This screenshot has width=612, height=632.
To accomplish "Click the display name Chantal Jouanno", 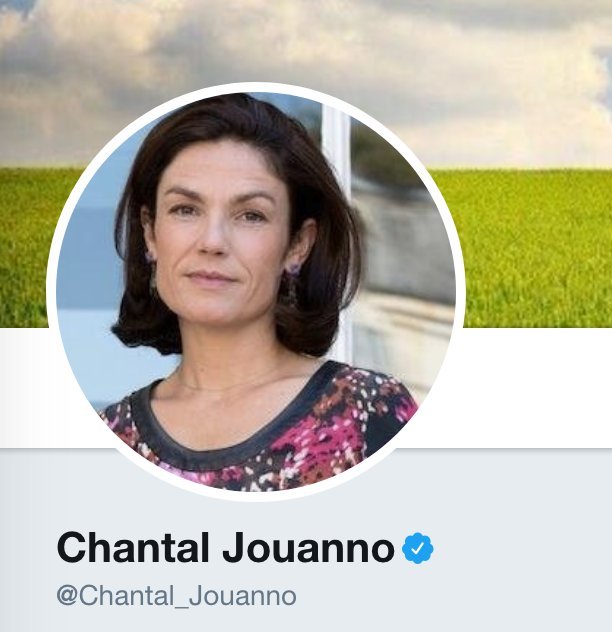I will coord(226,548).
